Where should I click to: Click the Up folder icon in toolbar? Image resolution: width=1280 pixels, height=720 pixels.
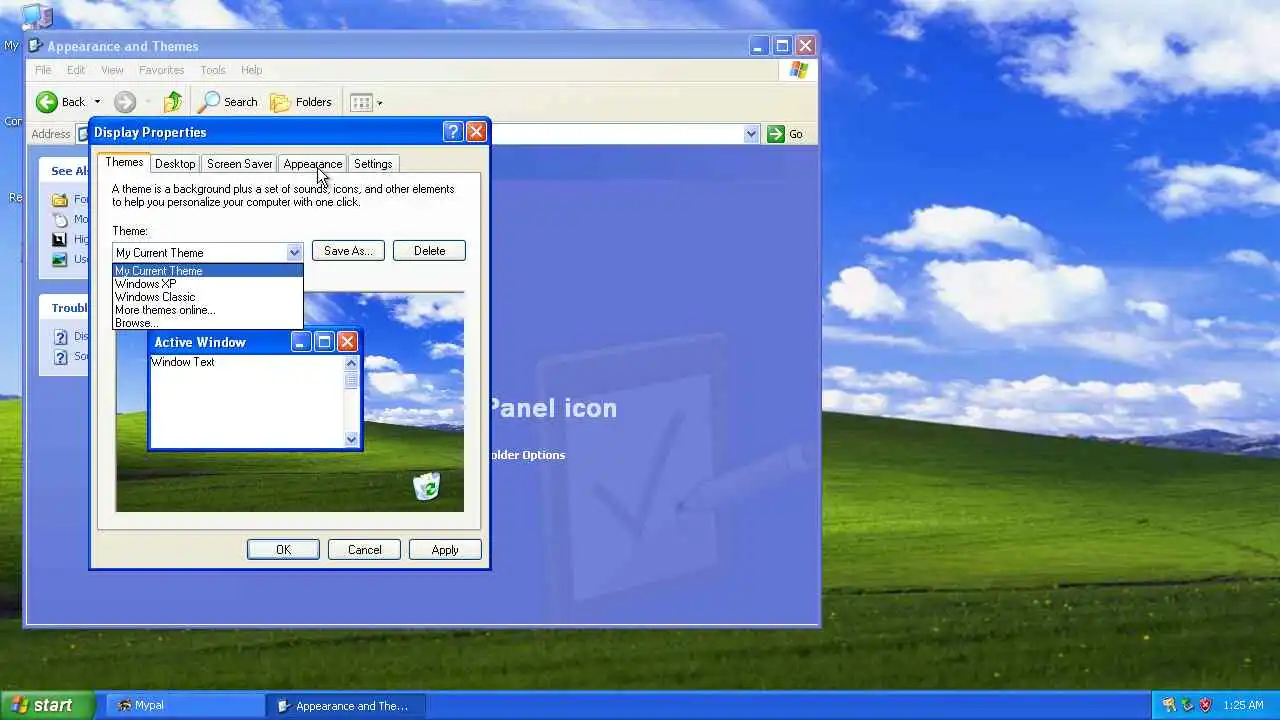[x=172, y=102]
